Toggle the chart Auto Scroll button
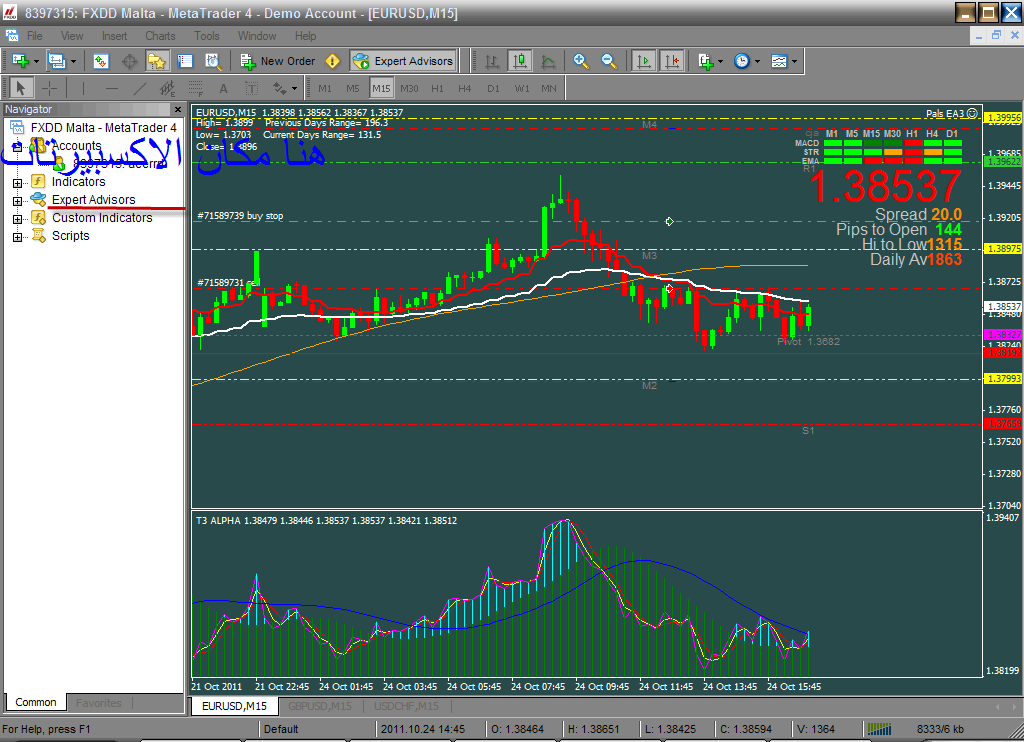This screenshot has height=742, width=1024. [643, 61]
